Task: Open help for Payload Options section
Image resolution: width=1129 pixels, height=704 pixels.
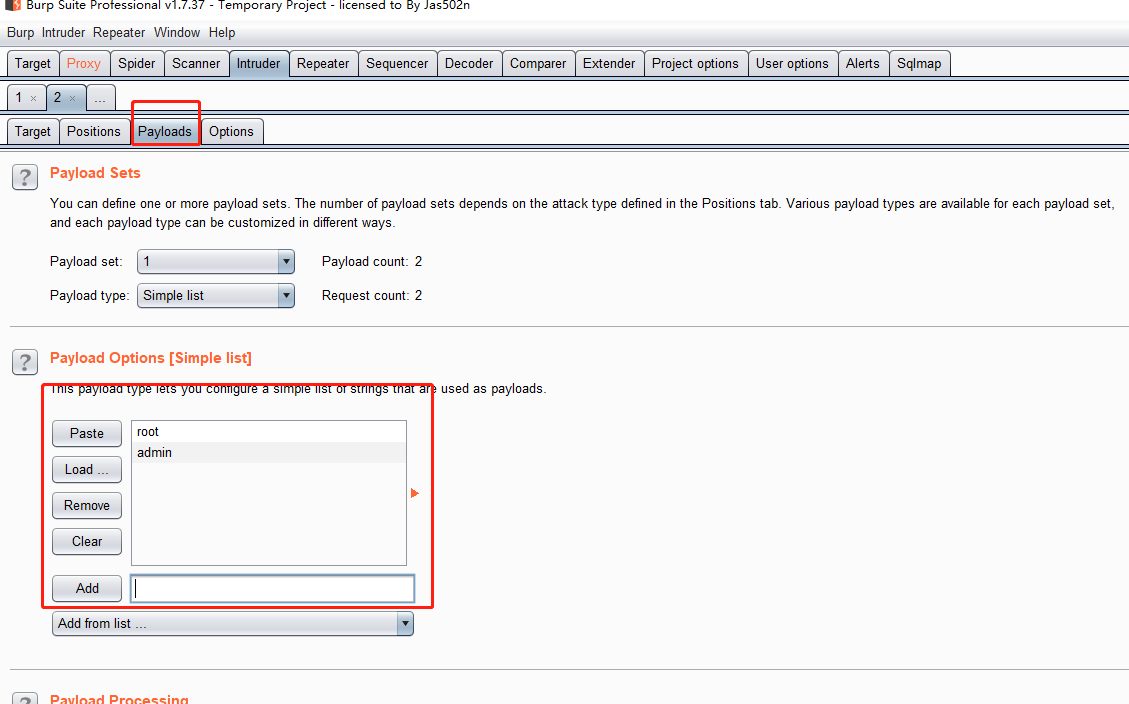Action: point(25,362)
